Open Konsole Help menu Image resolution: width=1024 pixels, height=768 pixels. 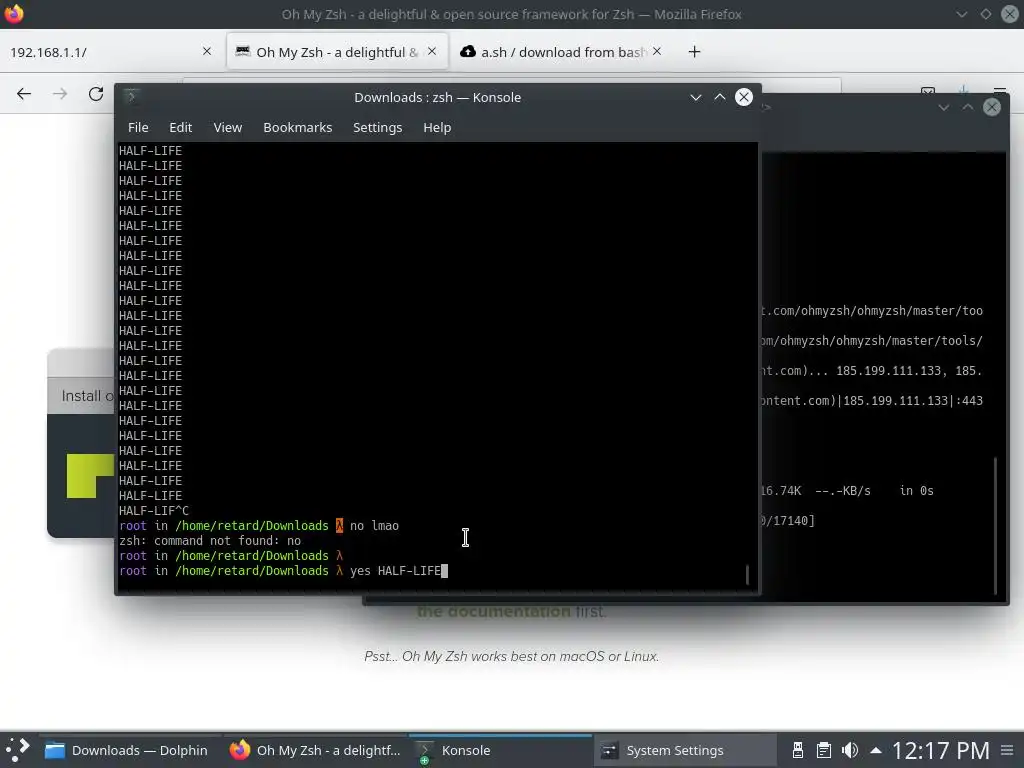[x=437, y=127]
